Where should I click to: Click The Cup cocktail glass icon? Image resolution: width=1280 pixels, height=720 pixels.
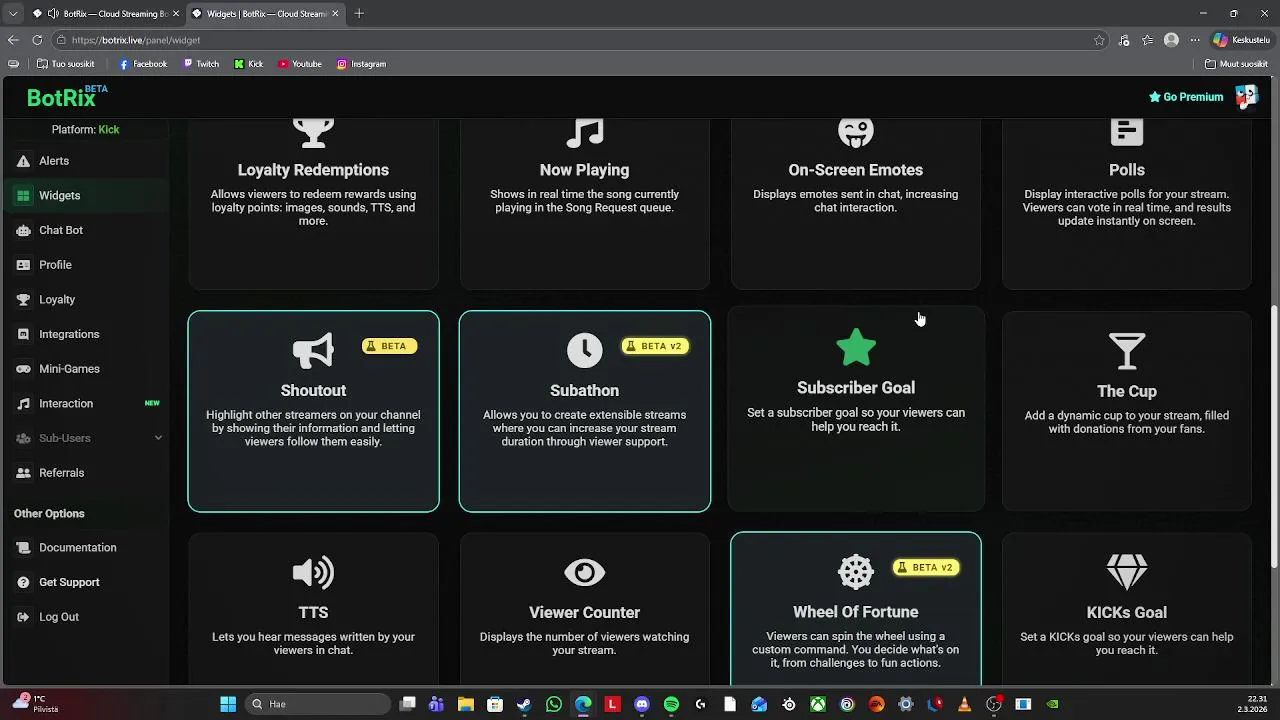[1127, 351]
